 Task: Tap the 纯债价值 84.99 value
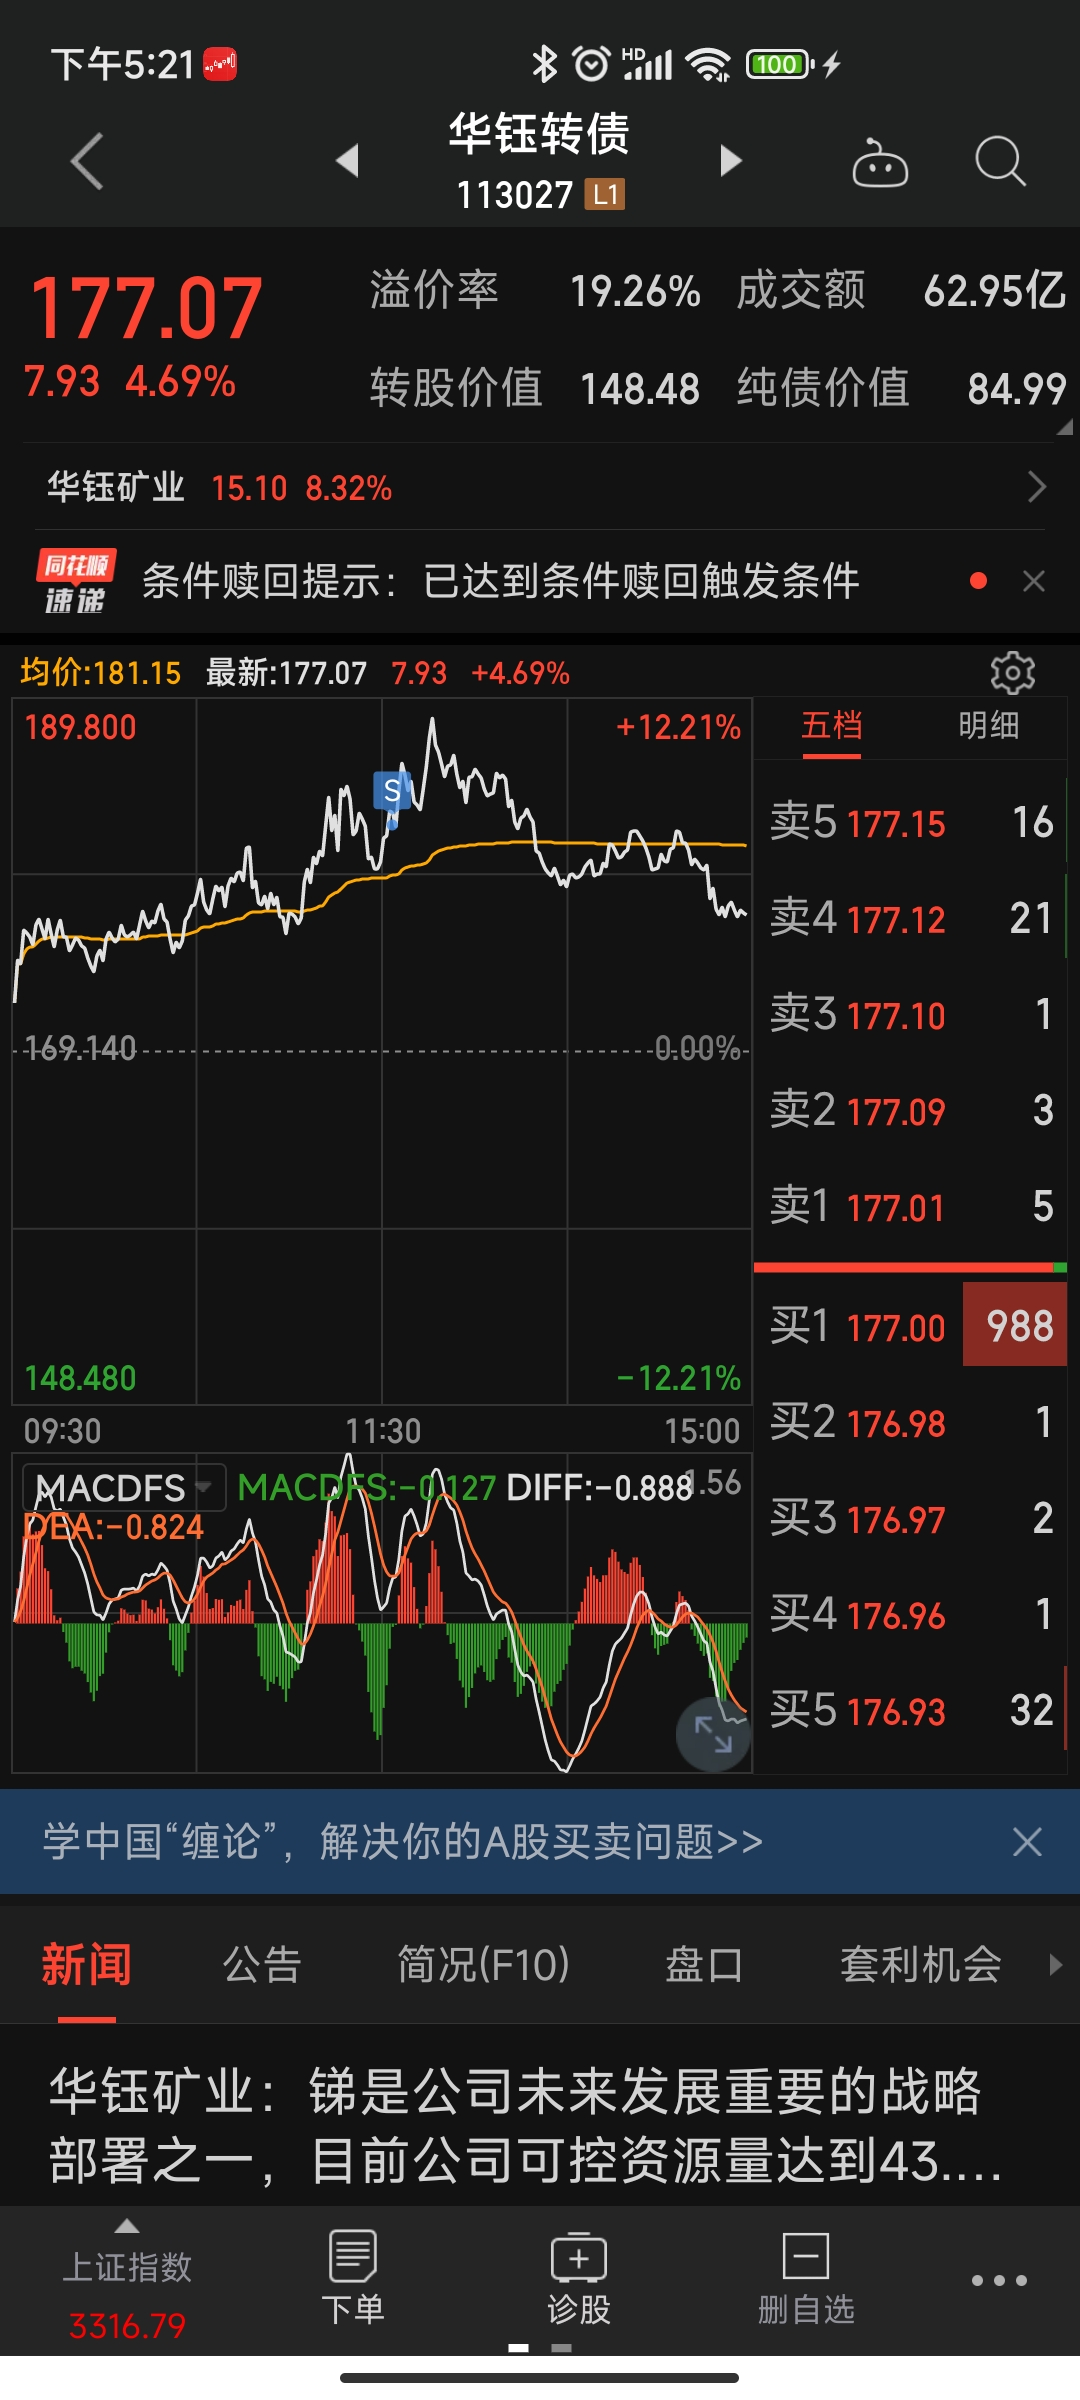click(1017, 389)
